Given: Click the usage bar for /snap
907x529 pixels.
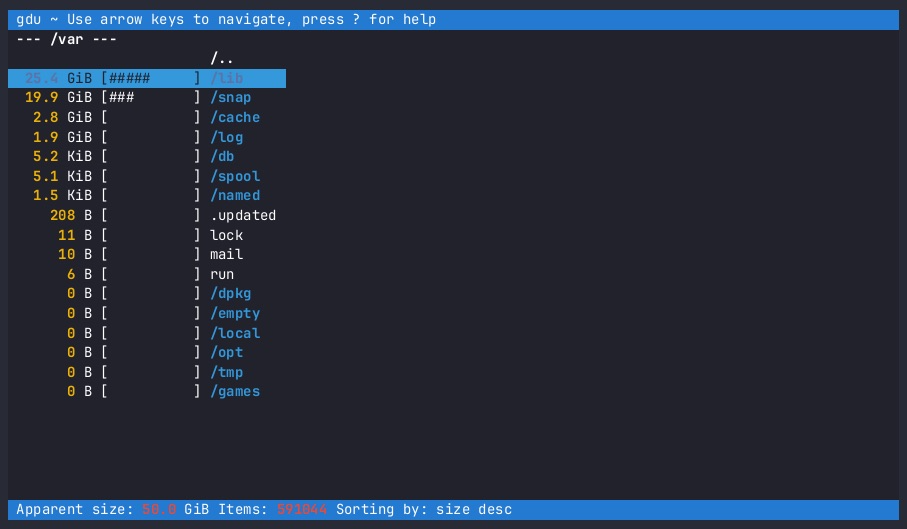Looking at the screenshot, I should tap(151, 98).
